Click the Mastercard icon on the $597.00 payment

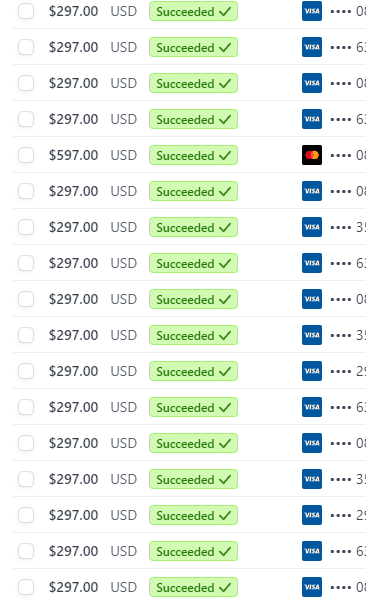312,155
